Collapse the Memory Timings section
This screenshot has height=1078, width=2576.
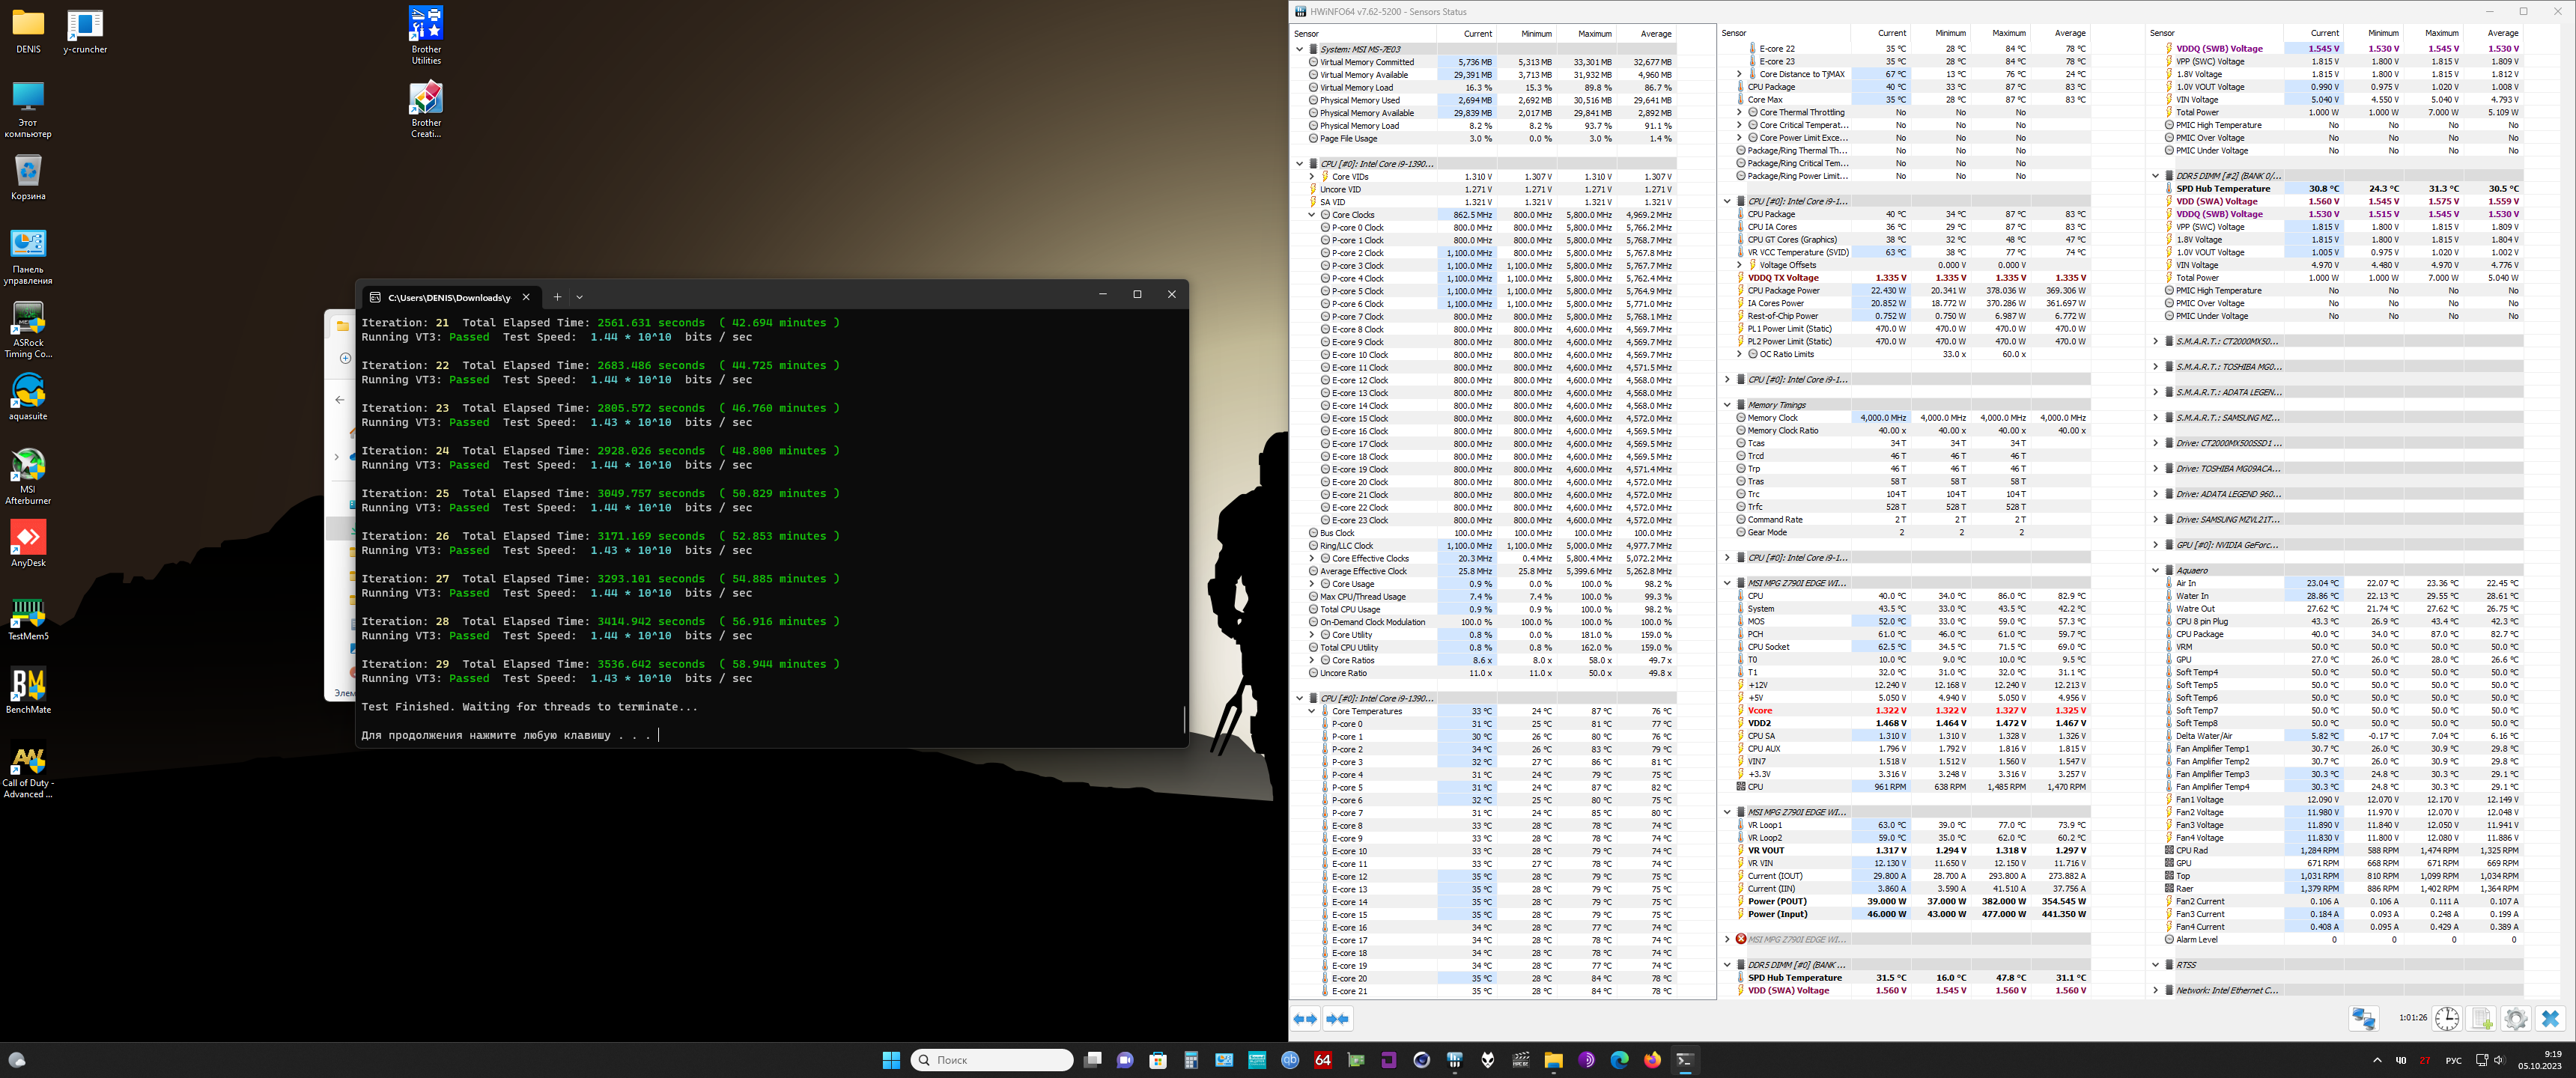coord(1727,405)
